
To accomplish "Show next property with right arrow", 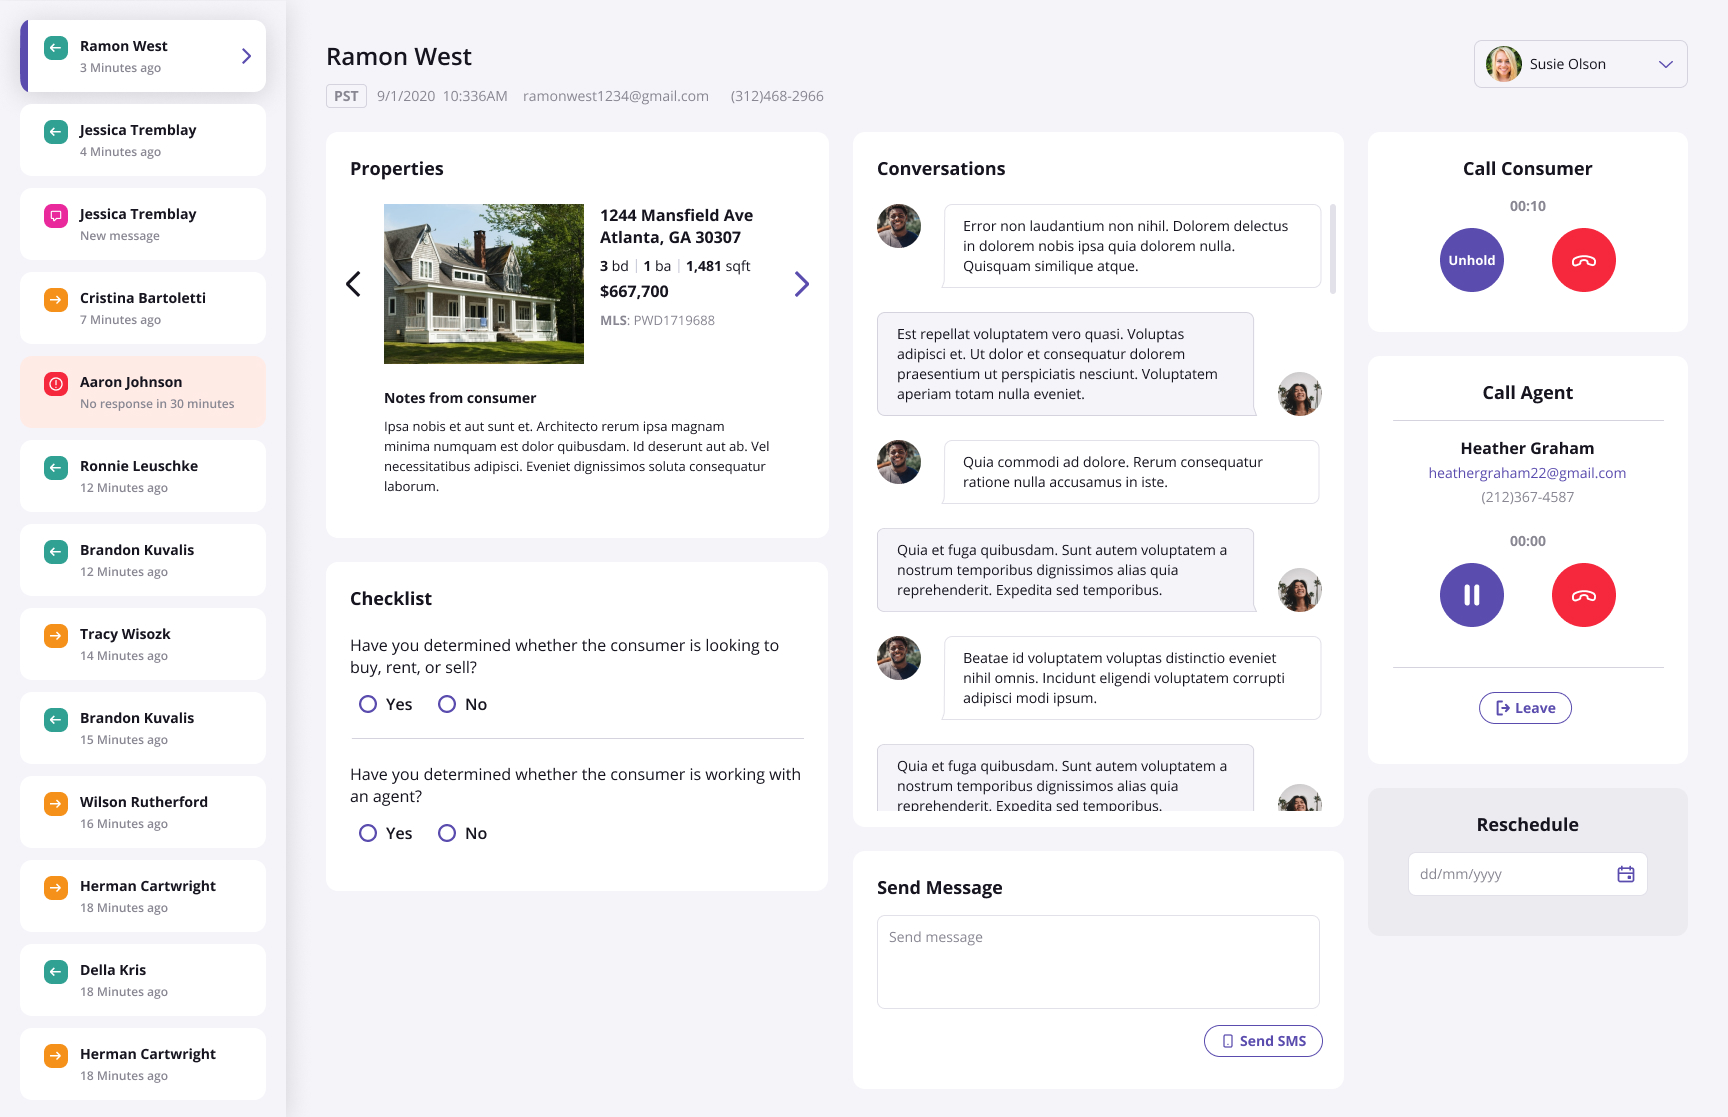I will 801,284.
